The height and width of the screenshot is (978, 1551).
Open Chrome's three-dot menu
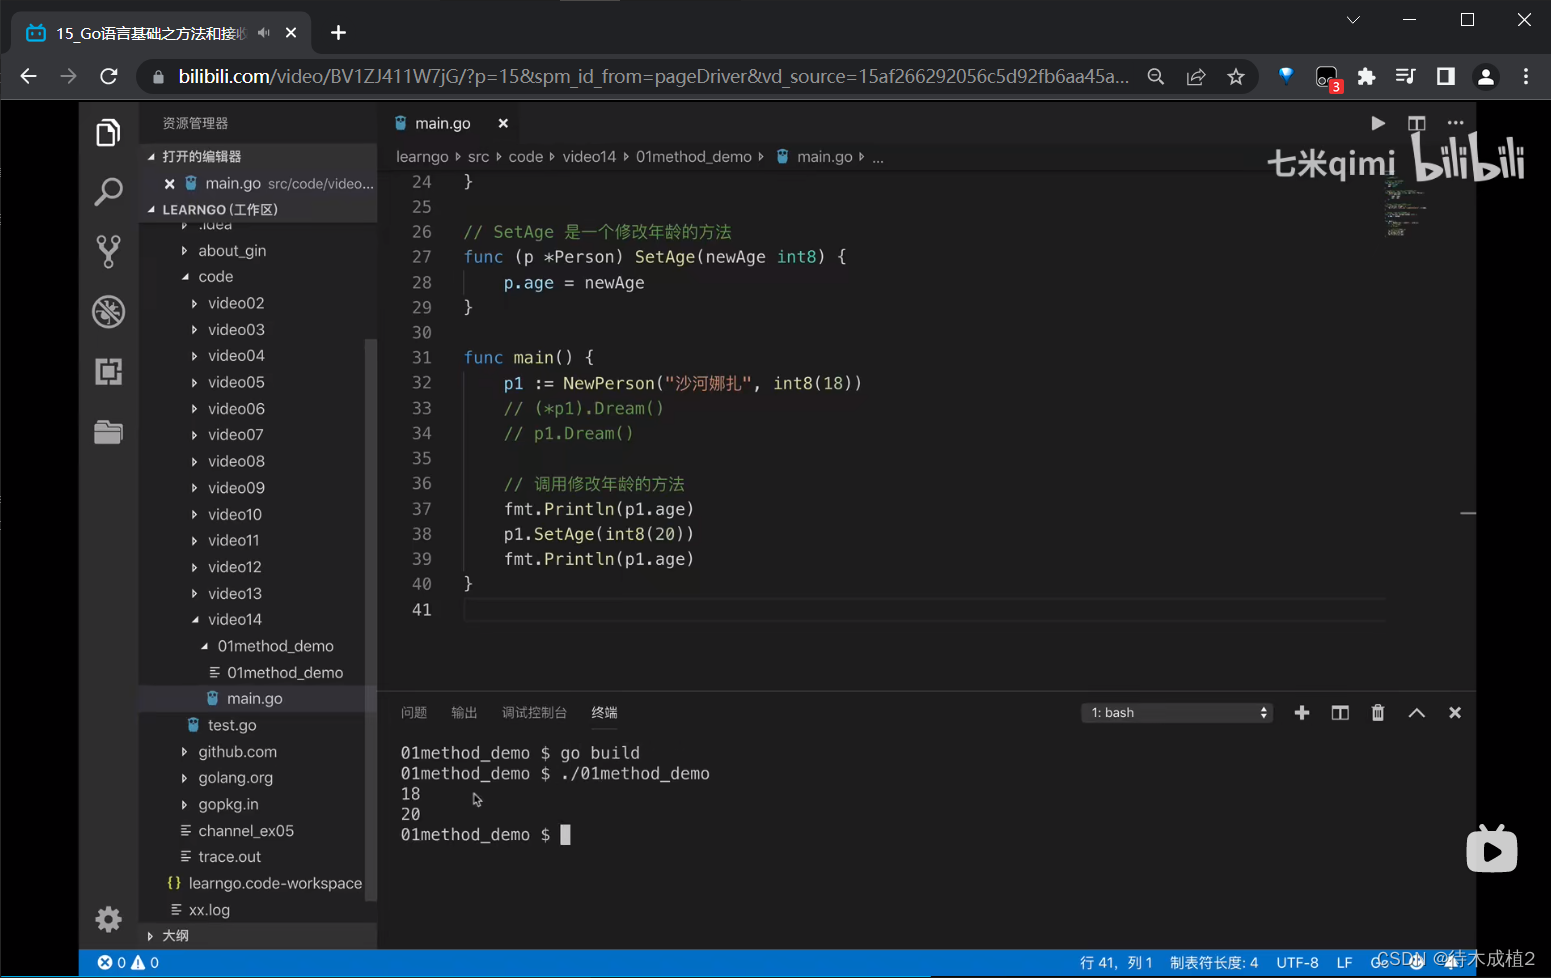(1526, 76)
